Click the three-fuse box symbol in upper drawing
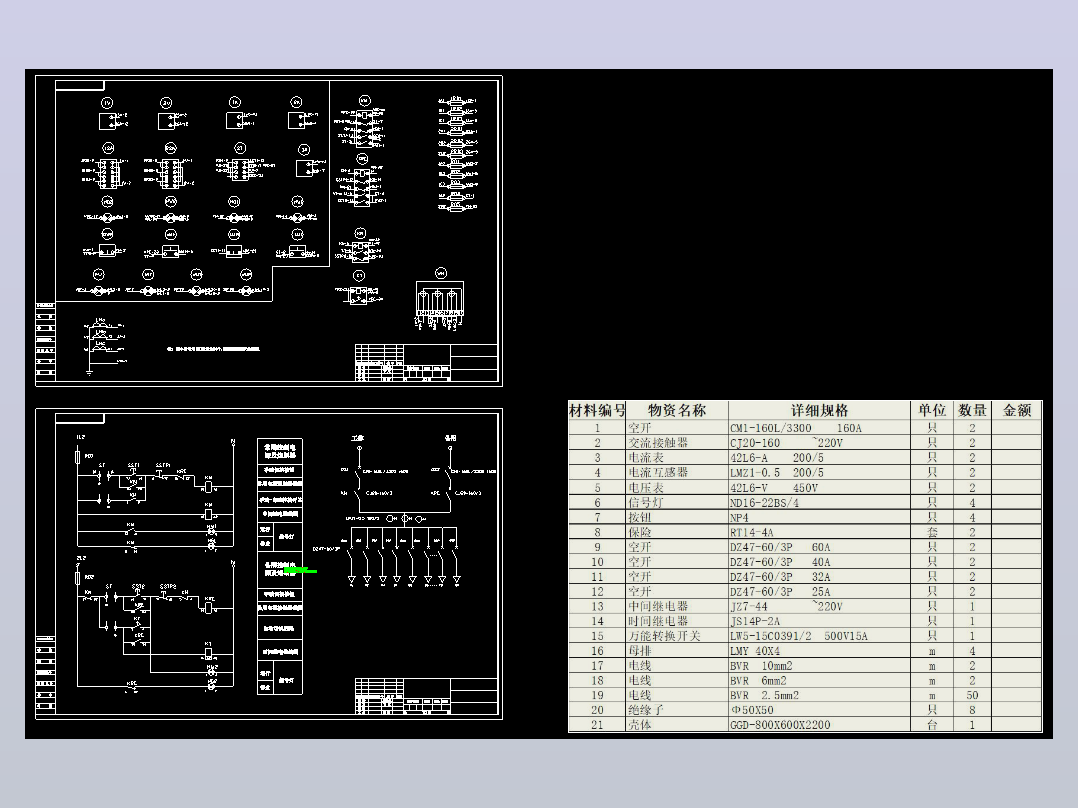This screenshot has width=1078, height=808. pyautogui.click(x=440, y=301)
